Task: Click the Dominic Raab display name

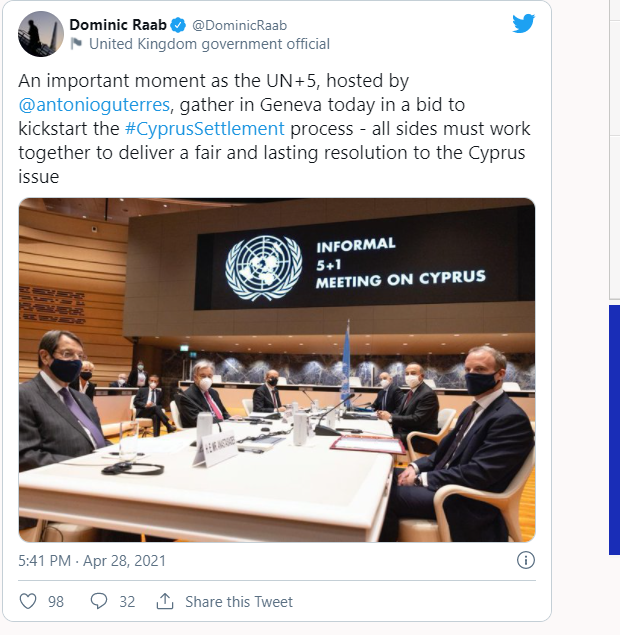Action: [119, 23]
